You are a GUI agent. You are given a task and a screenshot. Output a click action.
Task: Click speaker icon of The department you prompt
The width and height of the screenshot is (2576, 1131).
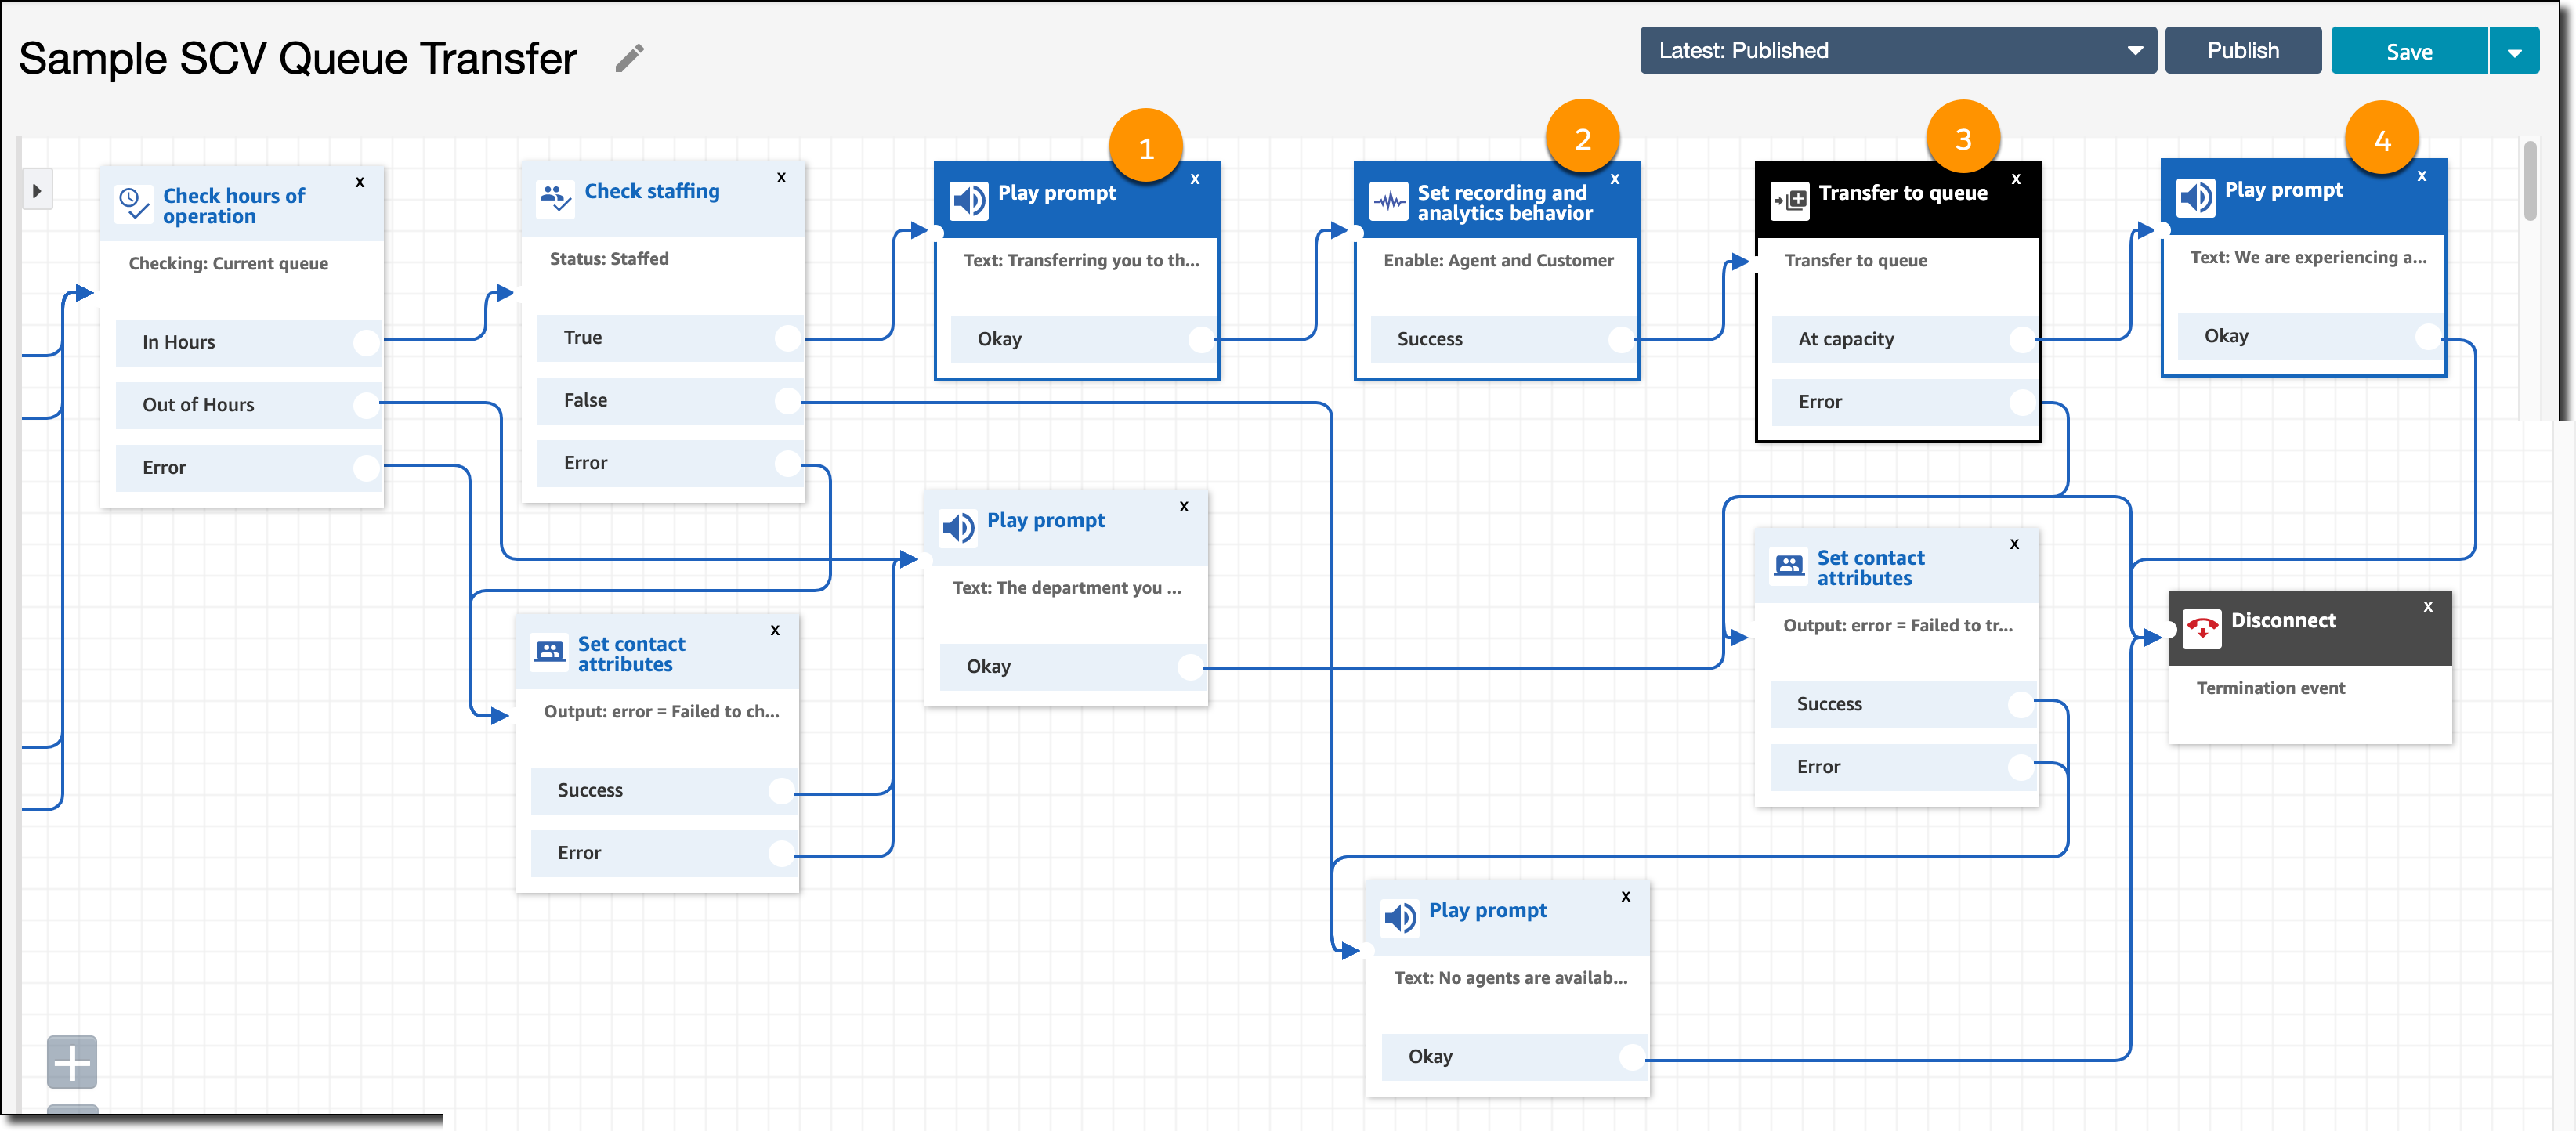[958, 527]
